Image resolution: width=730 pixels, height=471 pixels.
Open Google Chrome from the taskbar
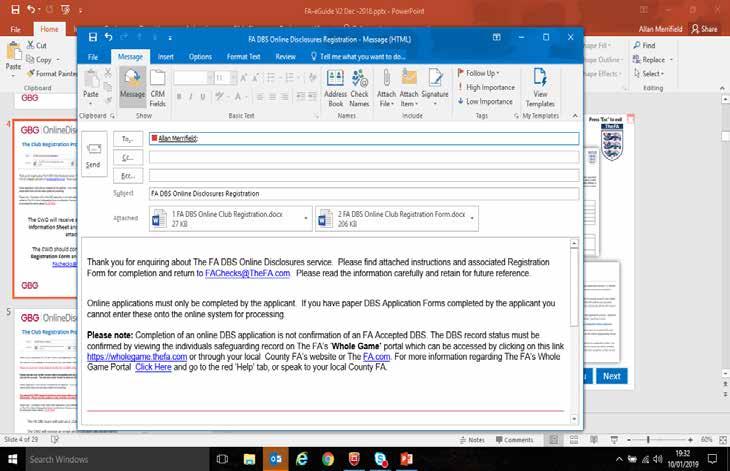point(328,459)
